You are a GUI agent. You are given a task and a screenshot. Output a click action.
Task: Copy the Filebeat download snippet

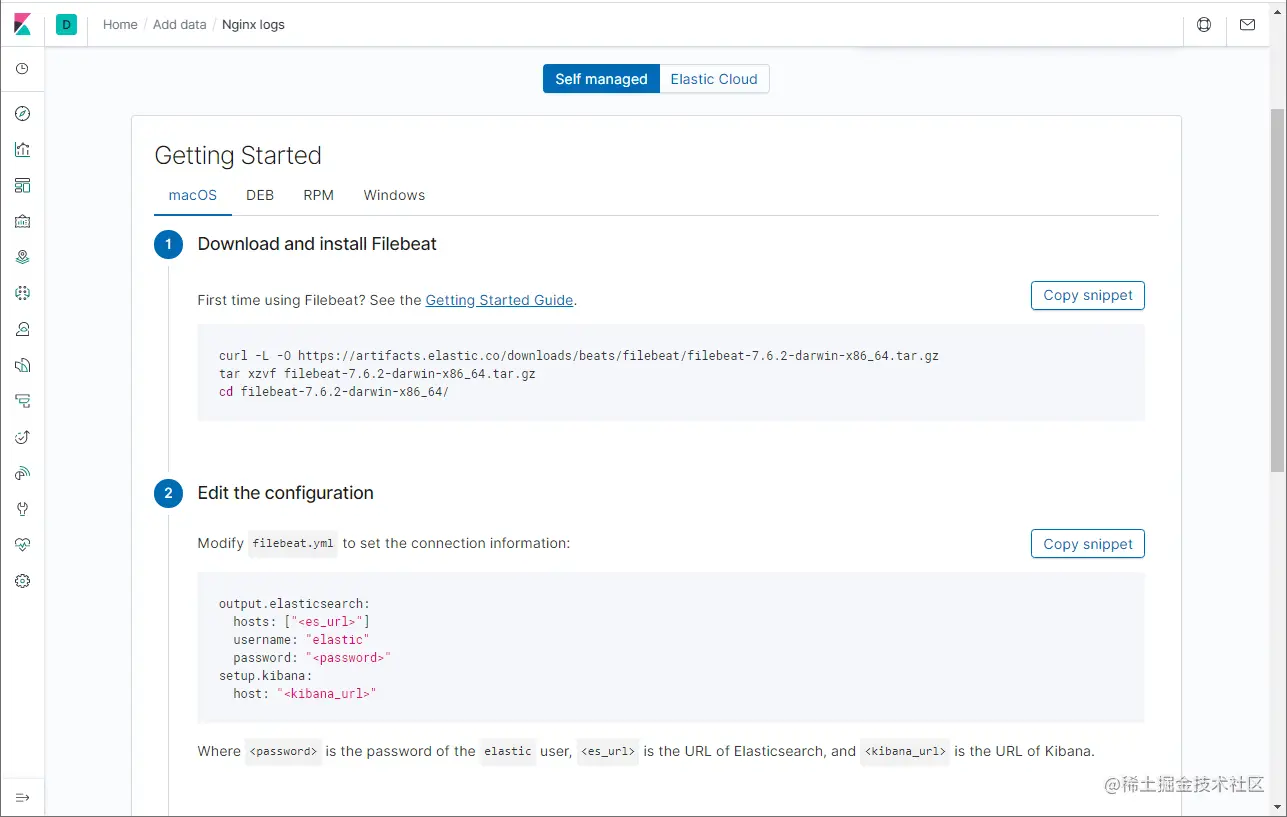(x=1087, y=296)
